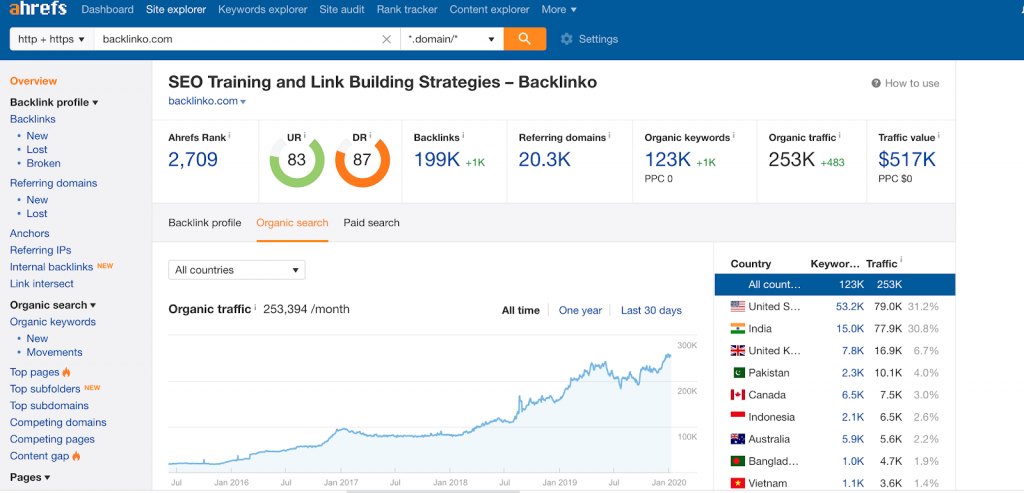Click the Indonesia flag icon

click(x=737, y=417)
